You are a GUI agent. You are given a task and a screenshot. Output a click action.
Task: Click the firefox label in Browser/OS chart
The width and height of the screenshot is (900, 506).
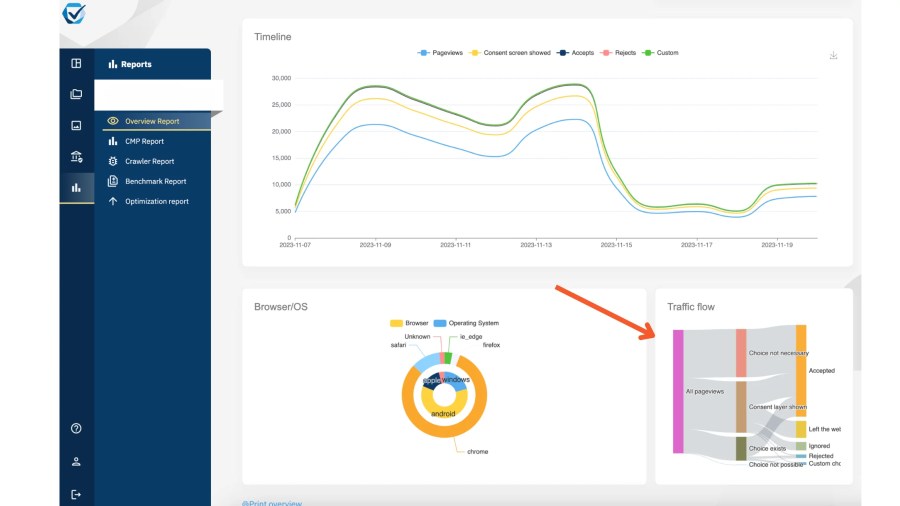point(491,345)
